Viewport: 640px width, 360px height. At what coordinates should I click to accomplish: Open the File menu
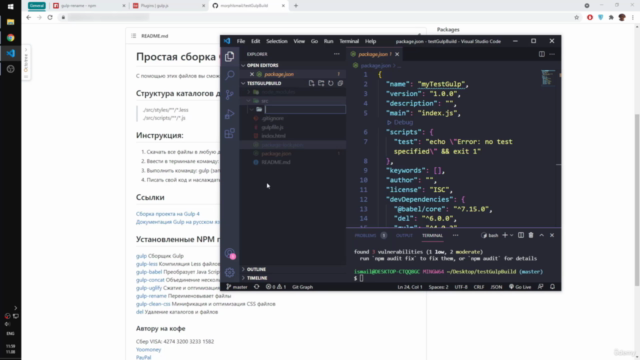pyautogui.click(x=241, y=41)
